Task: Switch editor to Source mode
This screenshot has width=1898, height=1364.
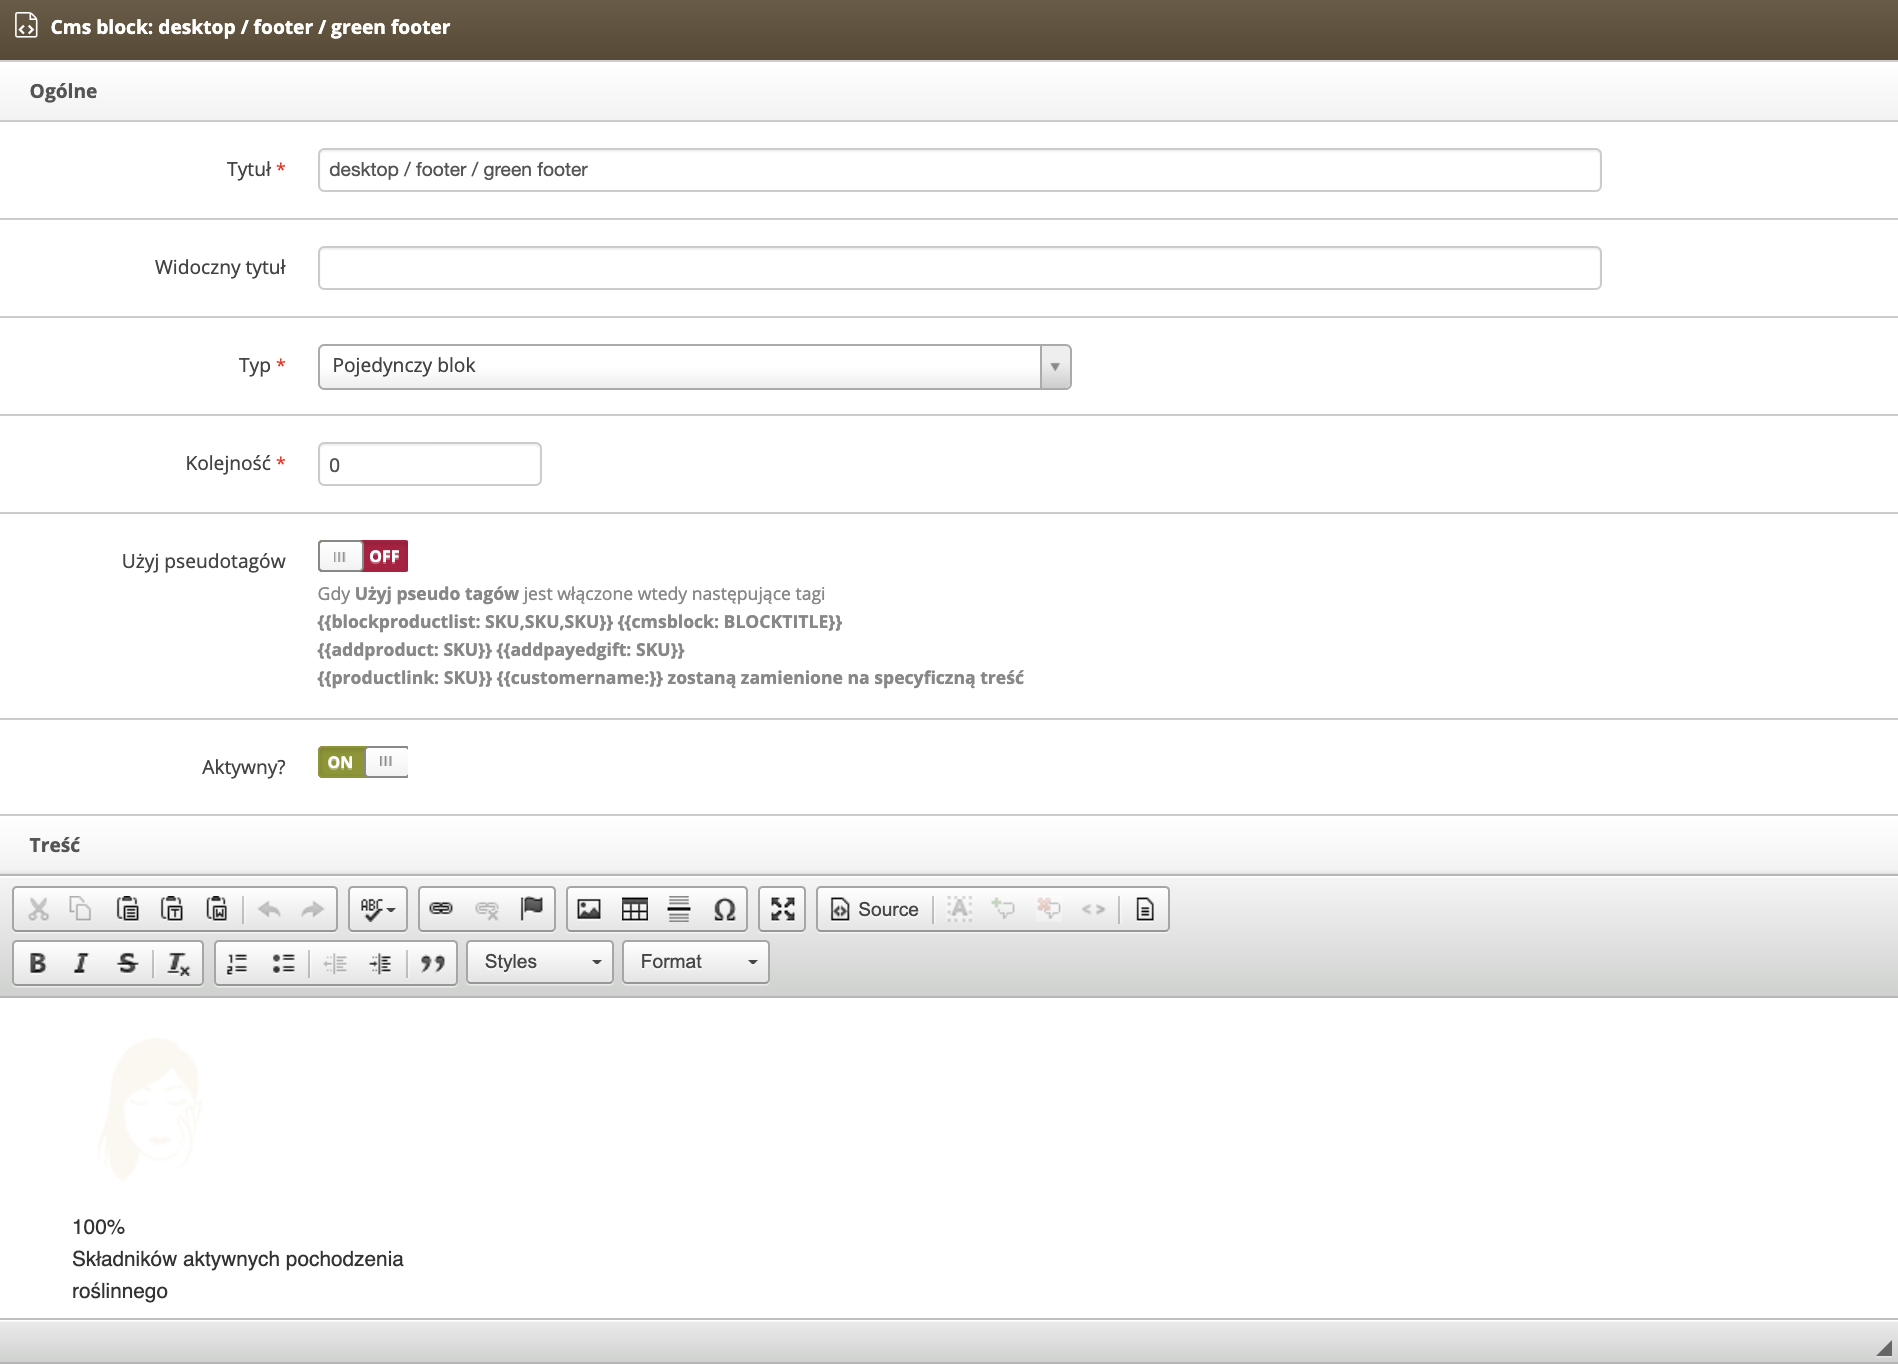Action: click(874, 909)
